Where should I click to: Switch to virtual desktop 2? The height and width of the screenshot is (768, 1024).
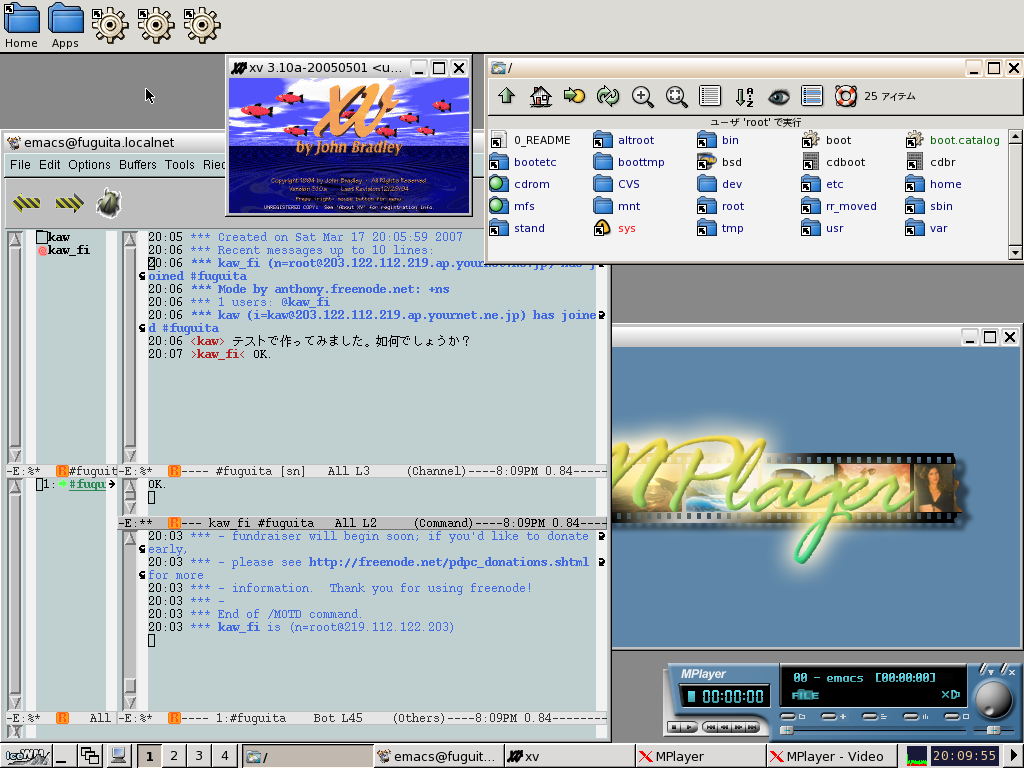click(173, 756)
